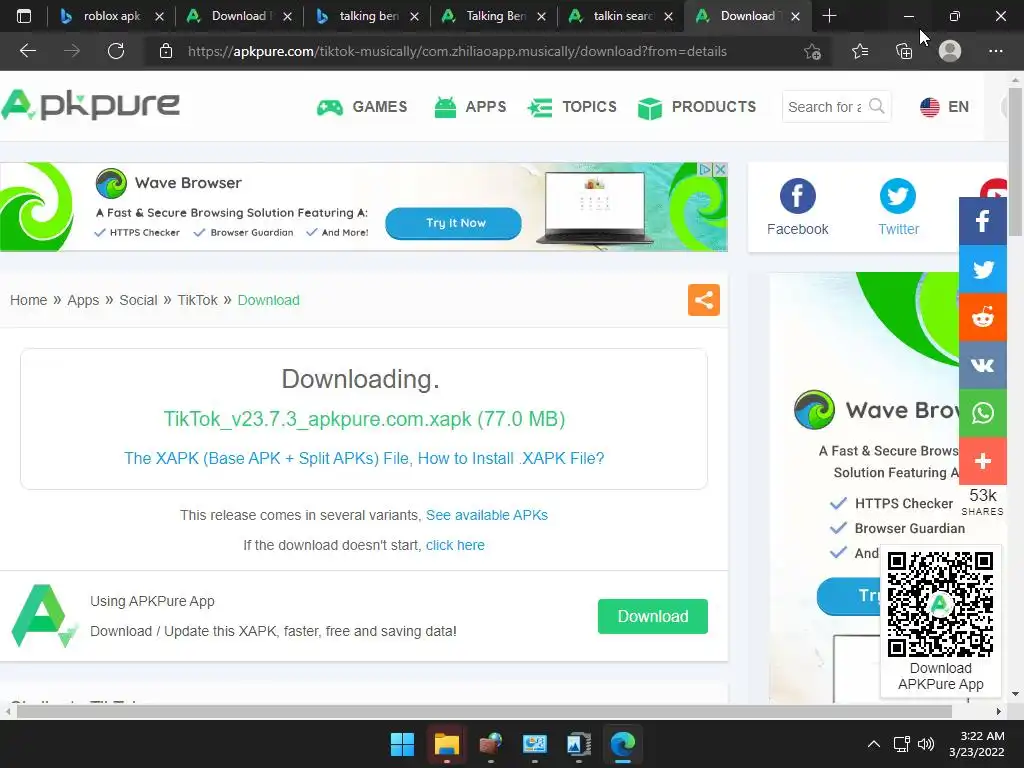Open the APPS menu
This screenshot has height=768, width=1024.
[x=470, y=106]
